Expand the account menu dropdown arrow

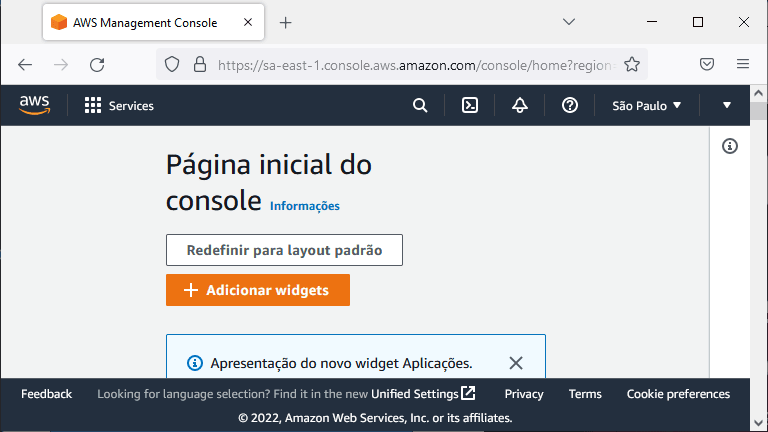726,105
